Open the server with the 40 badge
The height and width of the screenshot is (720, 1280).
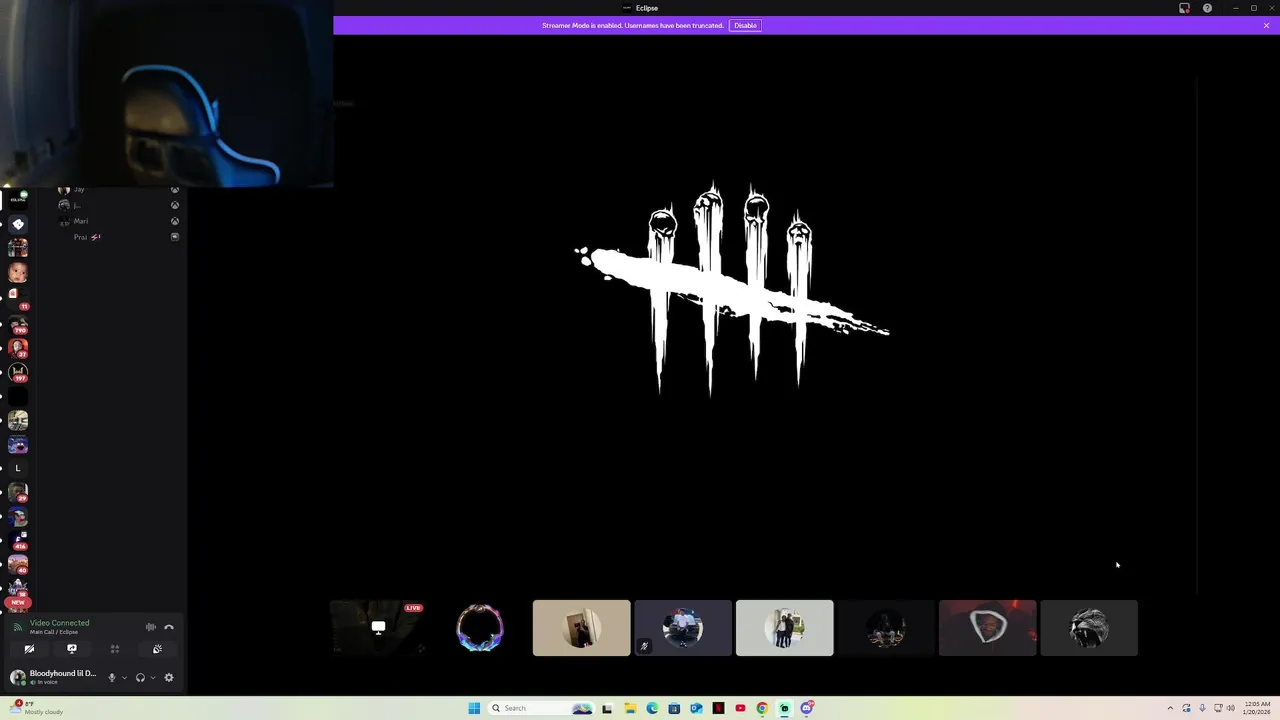click(x=18, y=565)
